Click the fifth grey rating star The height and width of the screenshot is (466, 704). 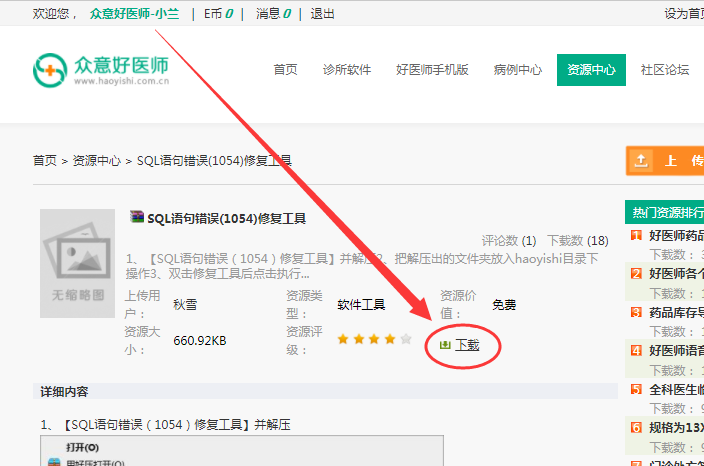[406, 339]
